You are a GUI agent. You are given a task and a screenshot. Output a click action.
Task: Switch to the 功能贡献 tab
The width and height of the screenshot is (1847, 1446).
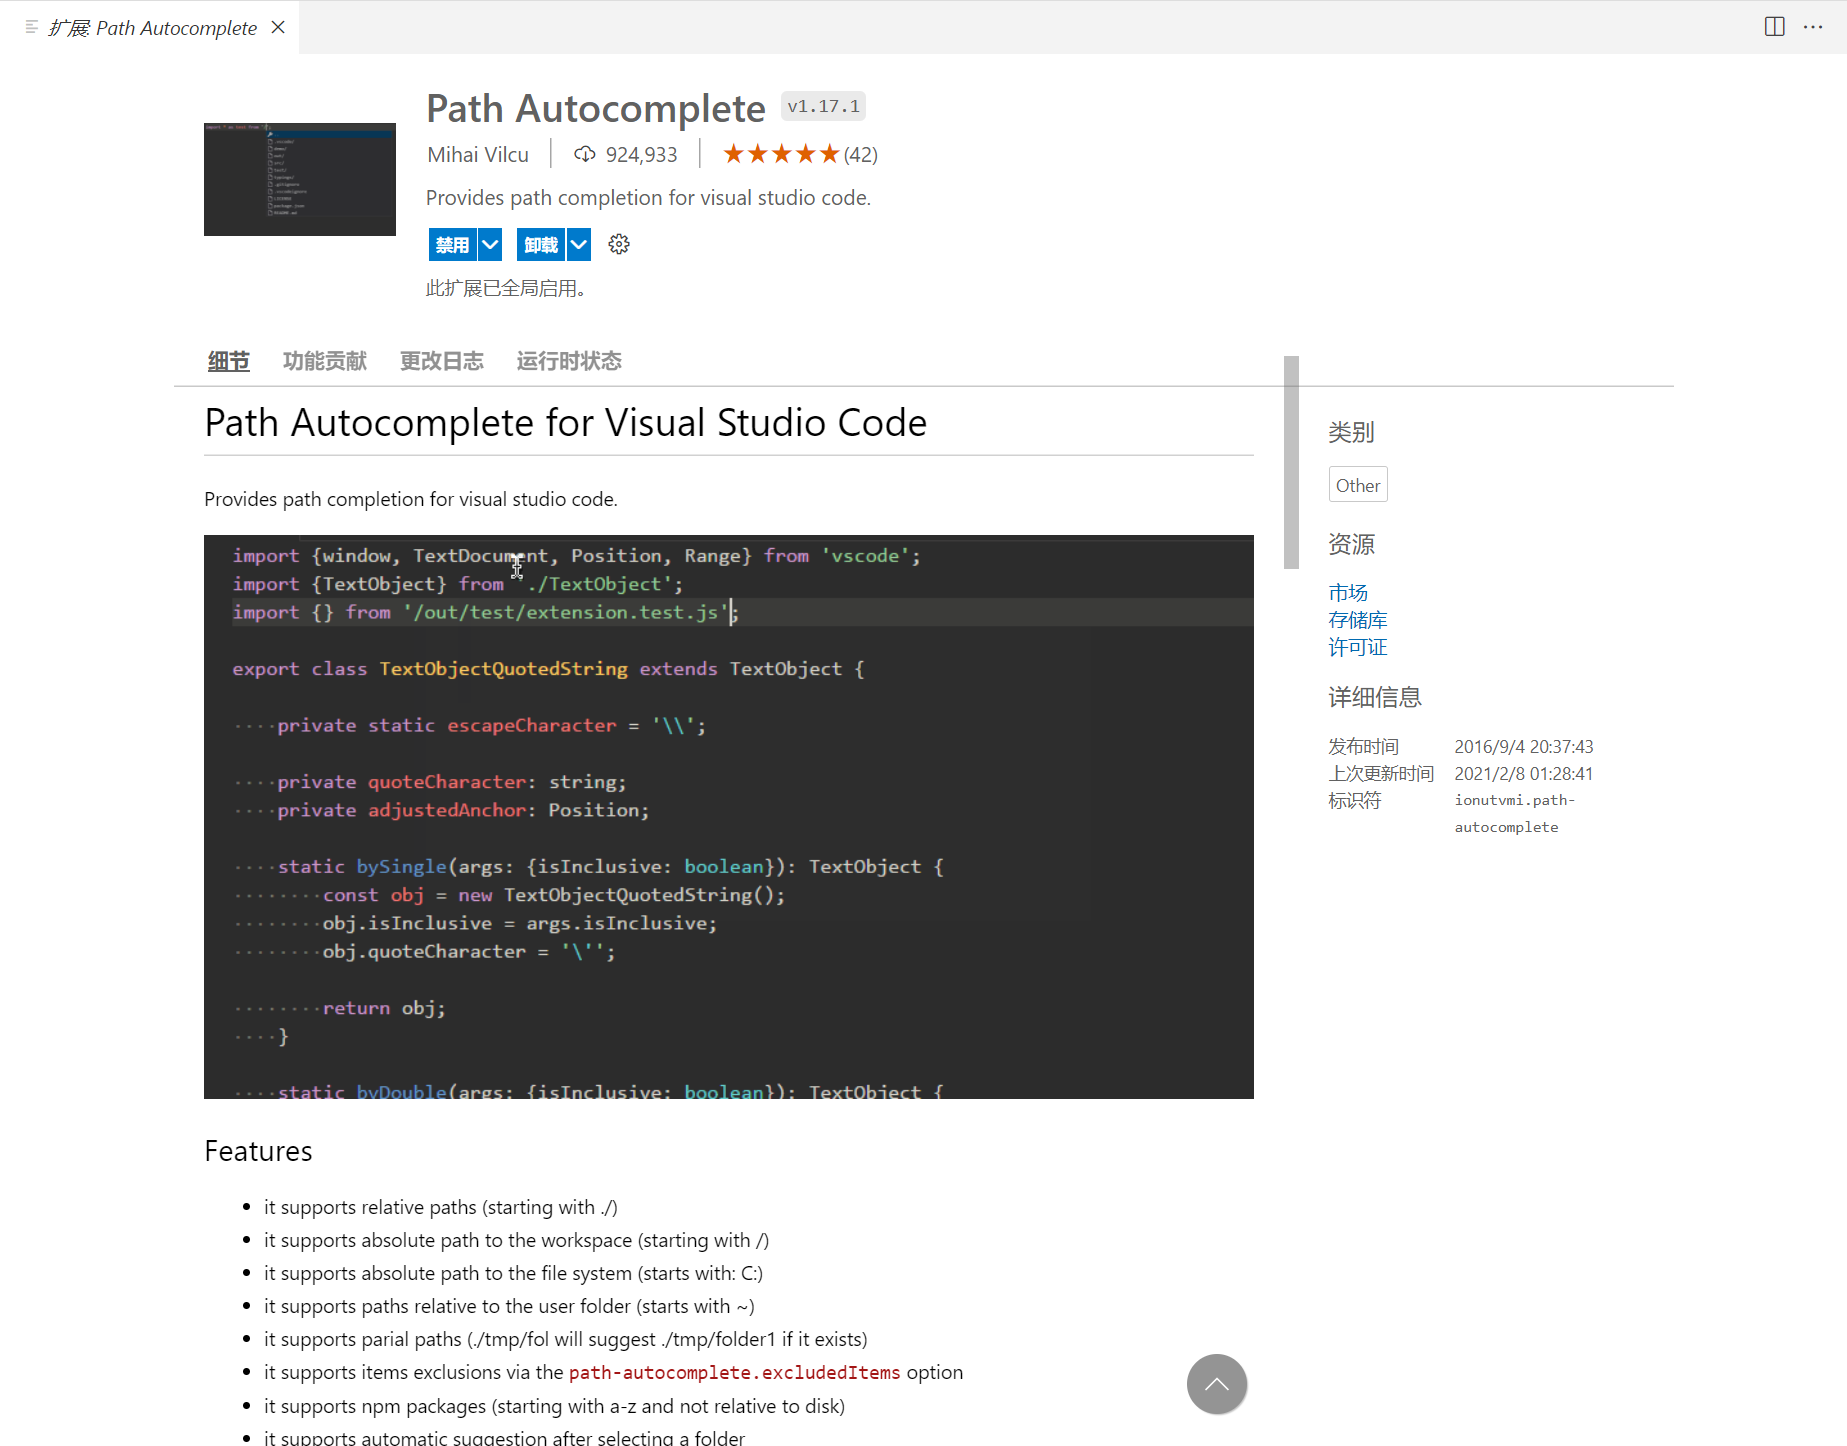pyautogui.click(x=325, y=361)
